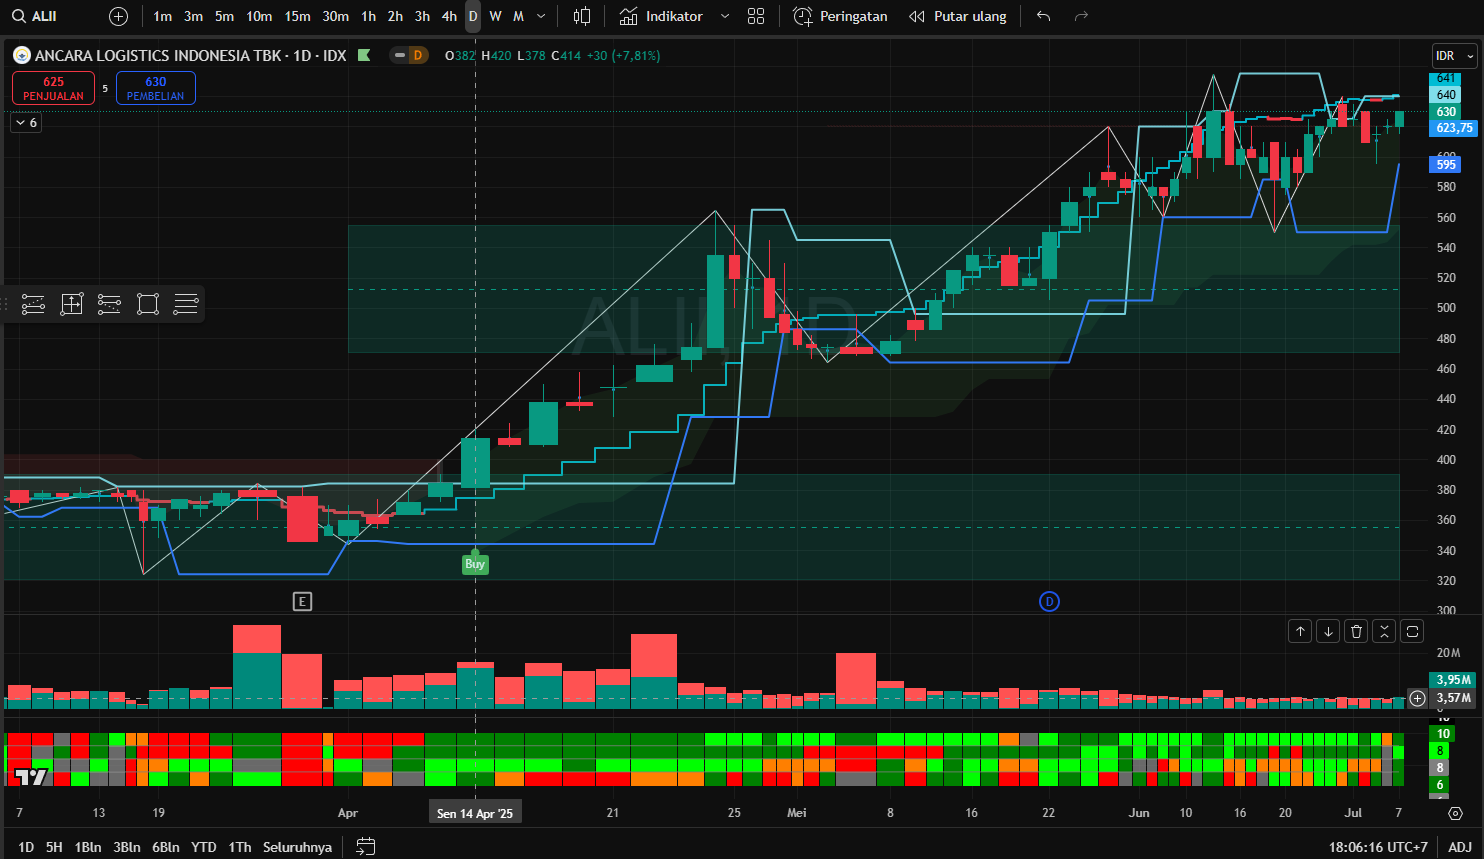Open time axis settings target icon
This screenshot has height=859, width=1484.
pyautogui.click(x=1456, y=813)
